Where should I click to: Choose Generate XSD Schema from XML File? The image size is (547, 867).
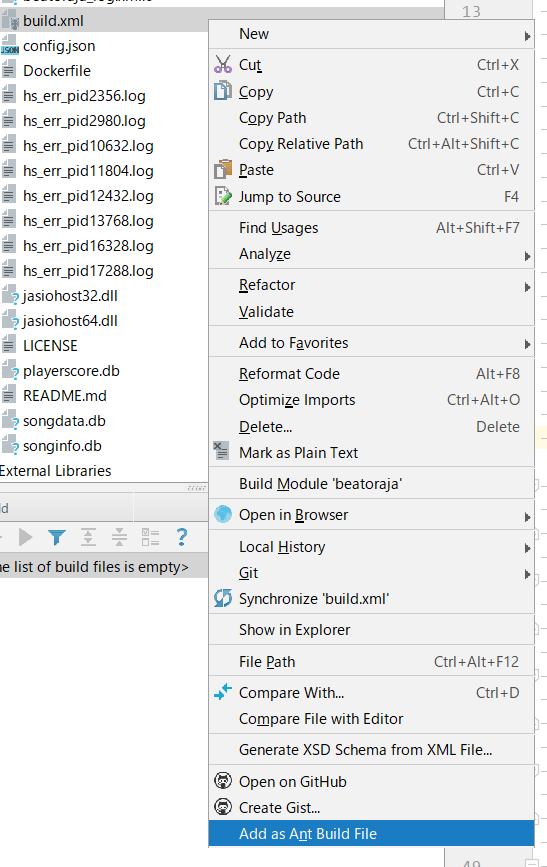tap(371, 750)
